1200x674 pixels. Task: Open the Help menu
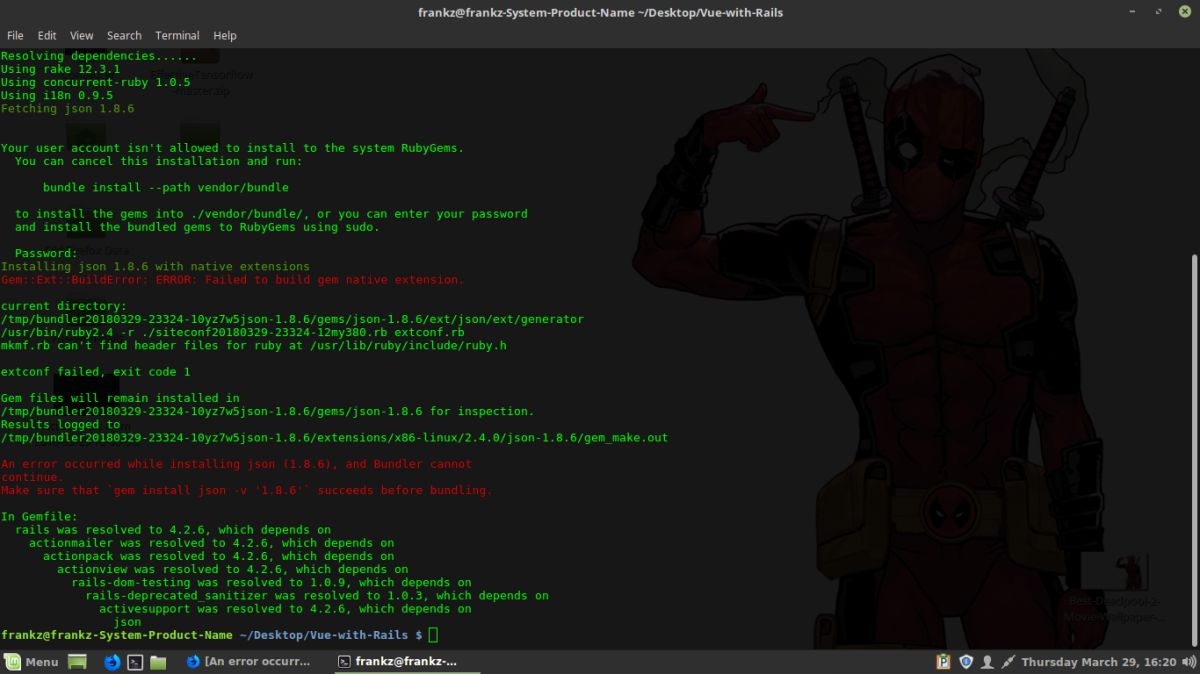(x=225, y=35)
